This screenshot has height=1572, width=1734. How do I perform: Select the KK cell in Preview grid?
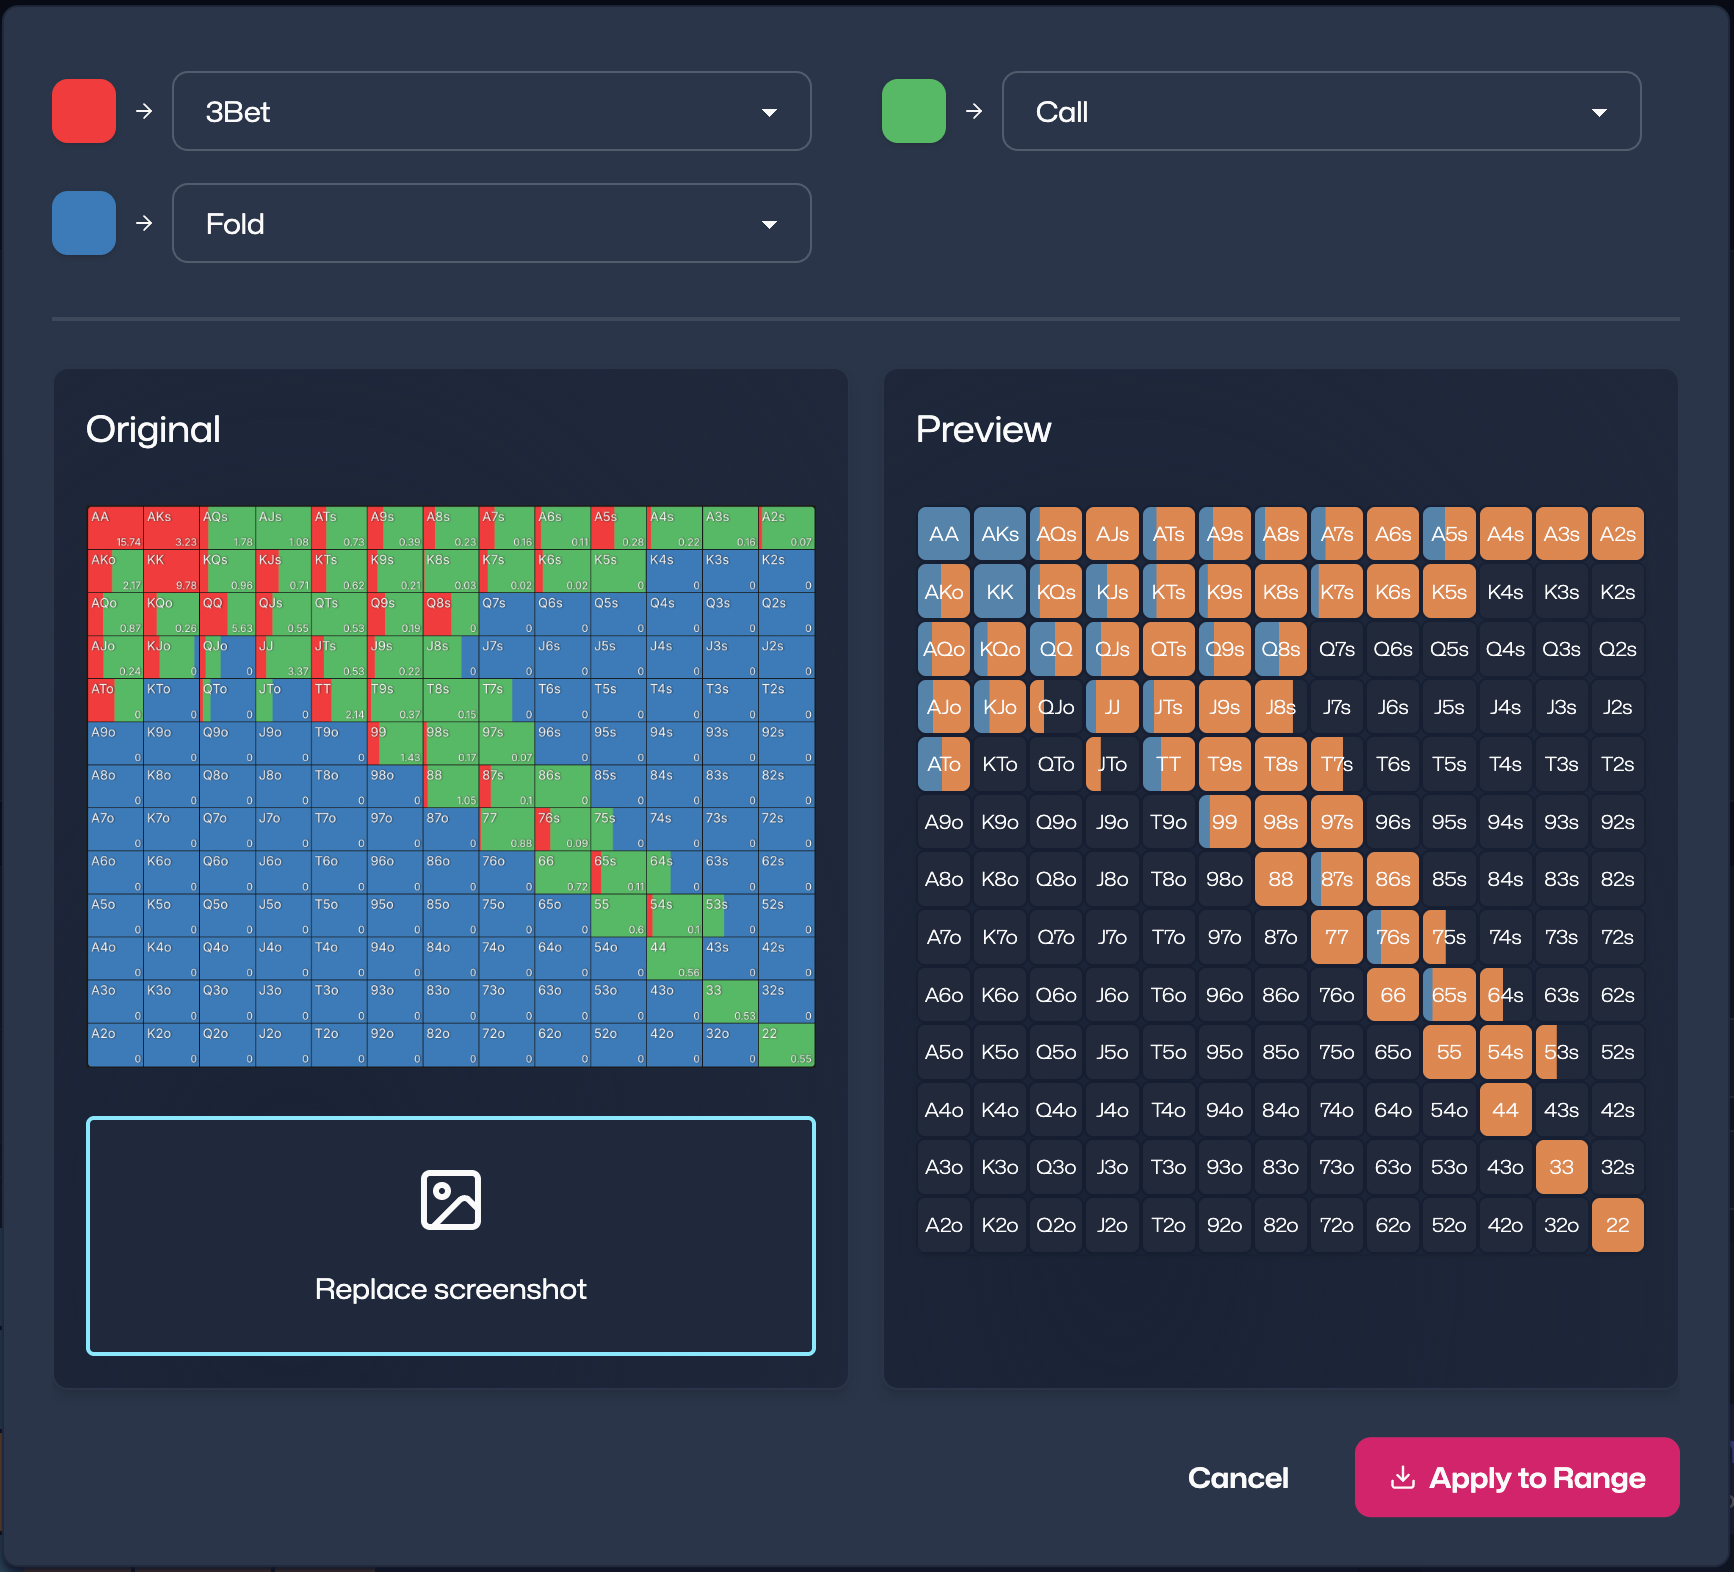pyautogui.click(x=1000, y=592)
